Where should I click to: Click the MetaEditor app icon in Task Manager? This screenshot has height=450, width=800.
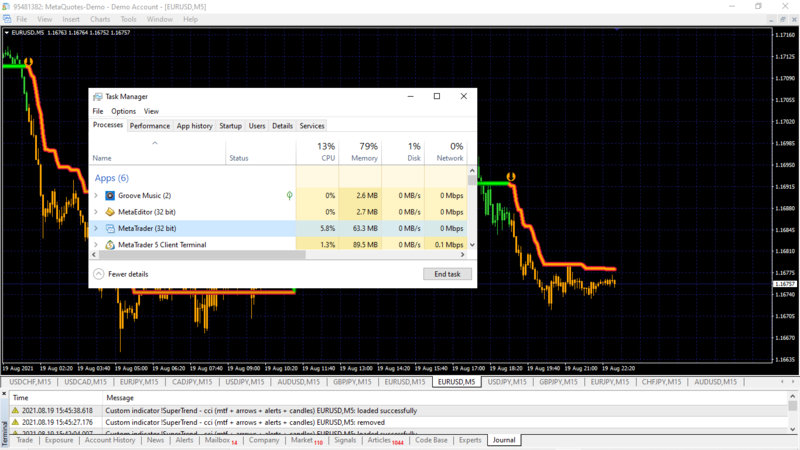coord(110,212)
